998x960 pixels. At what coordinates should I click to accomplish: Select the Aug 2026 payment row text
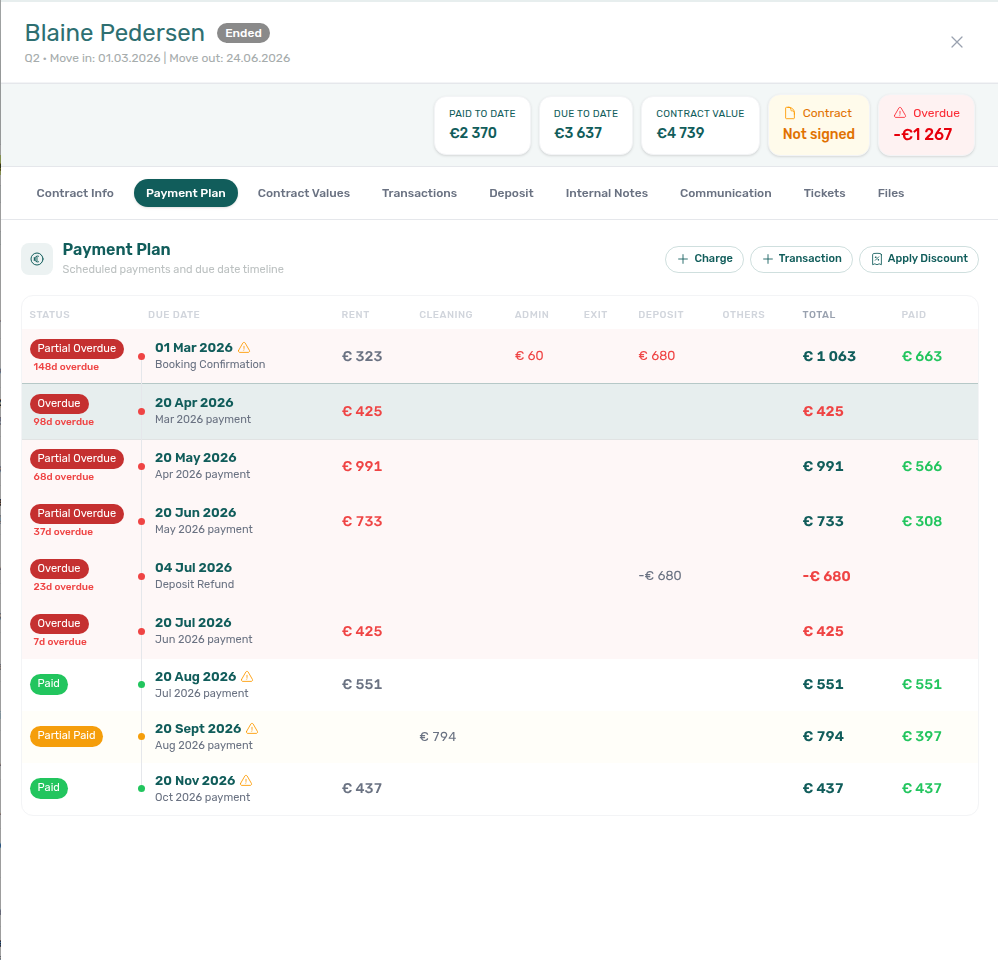click(x=204, y=745)
